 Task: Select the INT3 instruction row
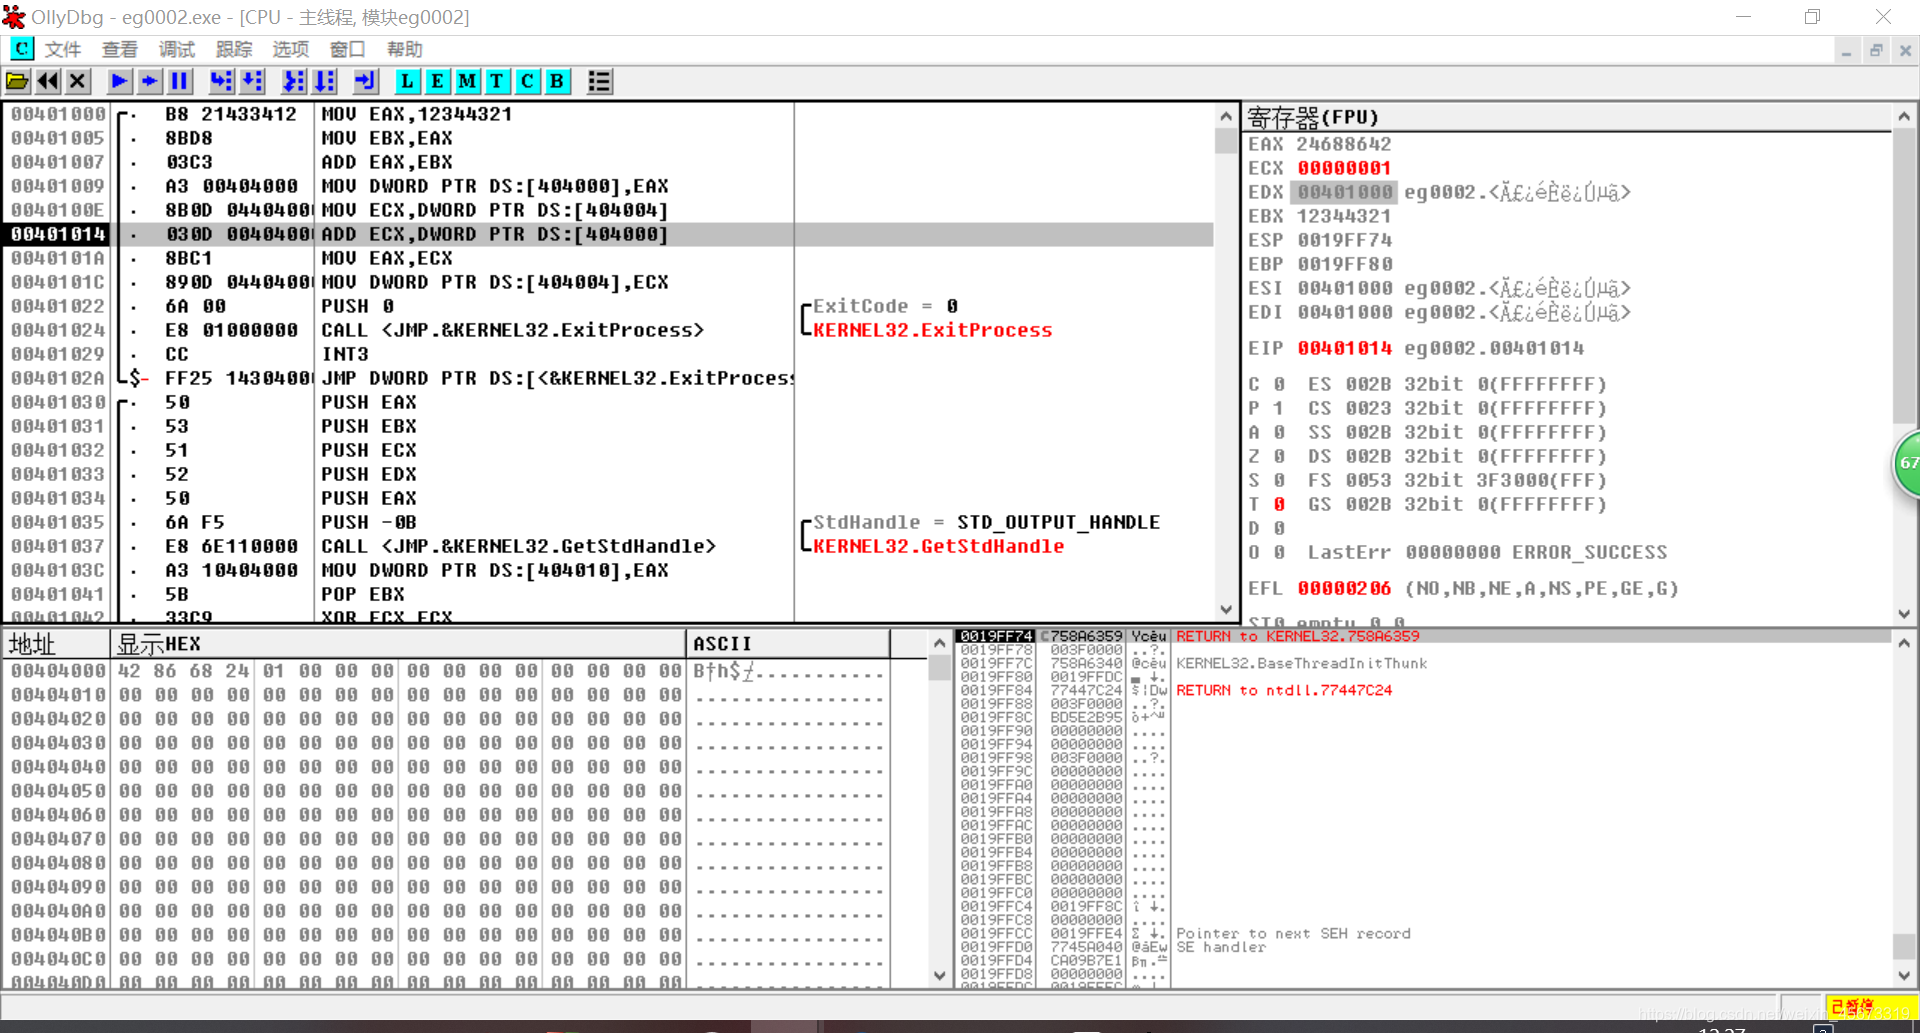point(607,354)
